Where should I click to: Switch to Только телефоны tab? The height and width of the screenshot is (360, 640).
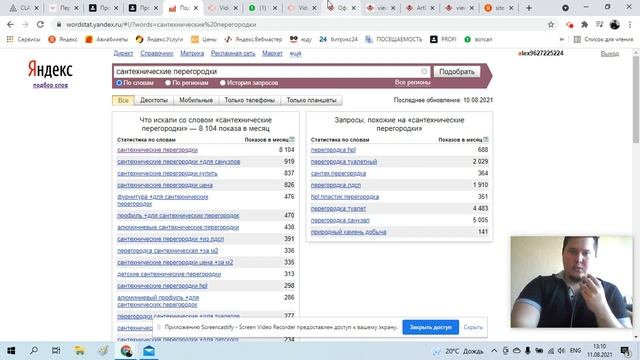point(249,100)
